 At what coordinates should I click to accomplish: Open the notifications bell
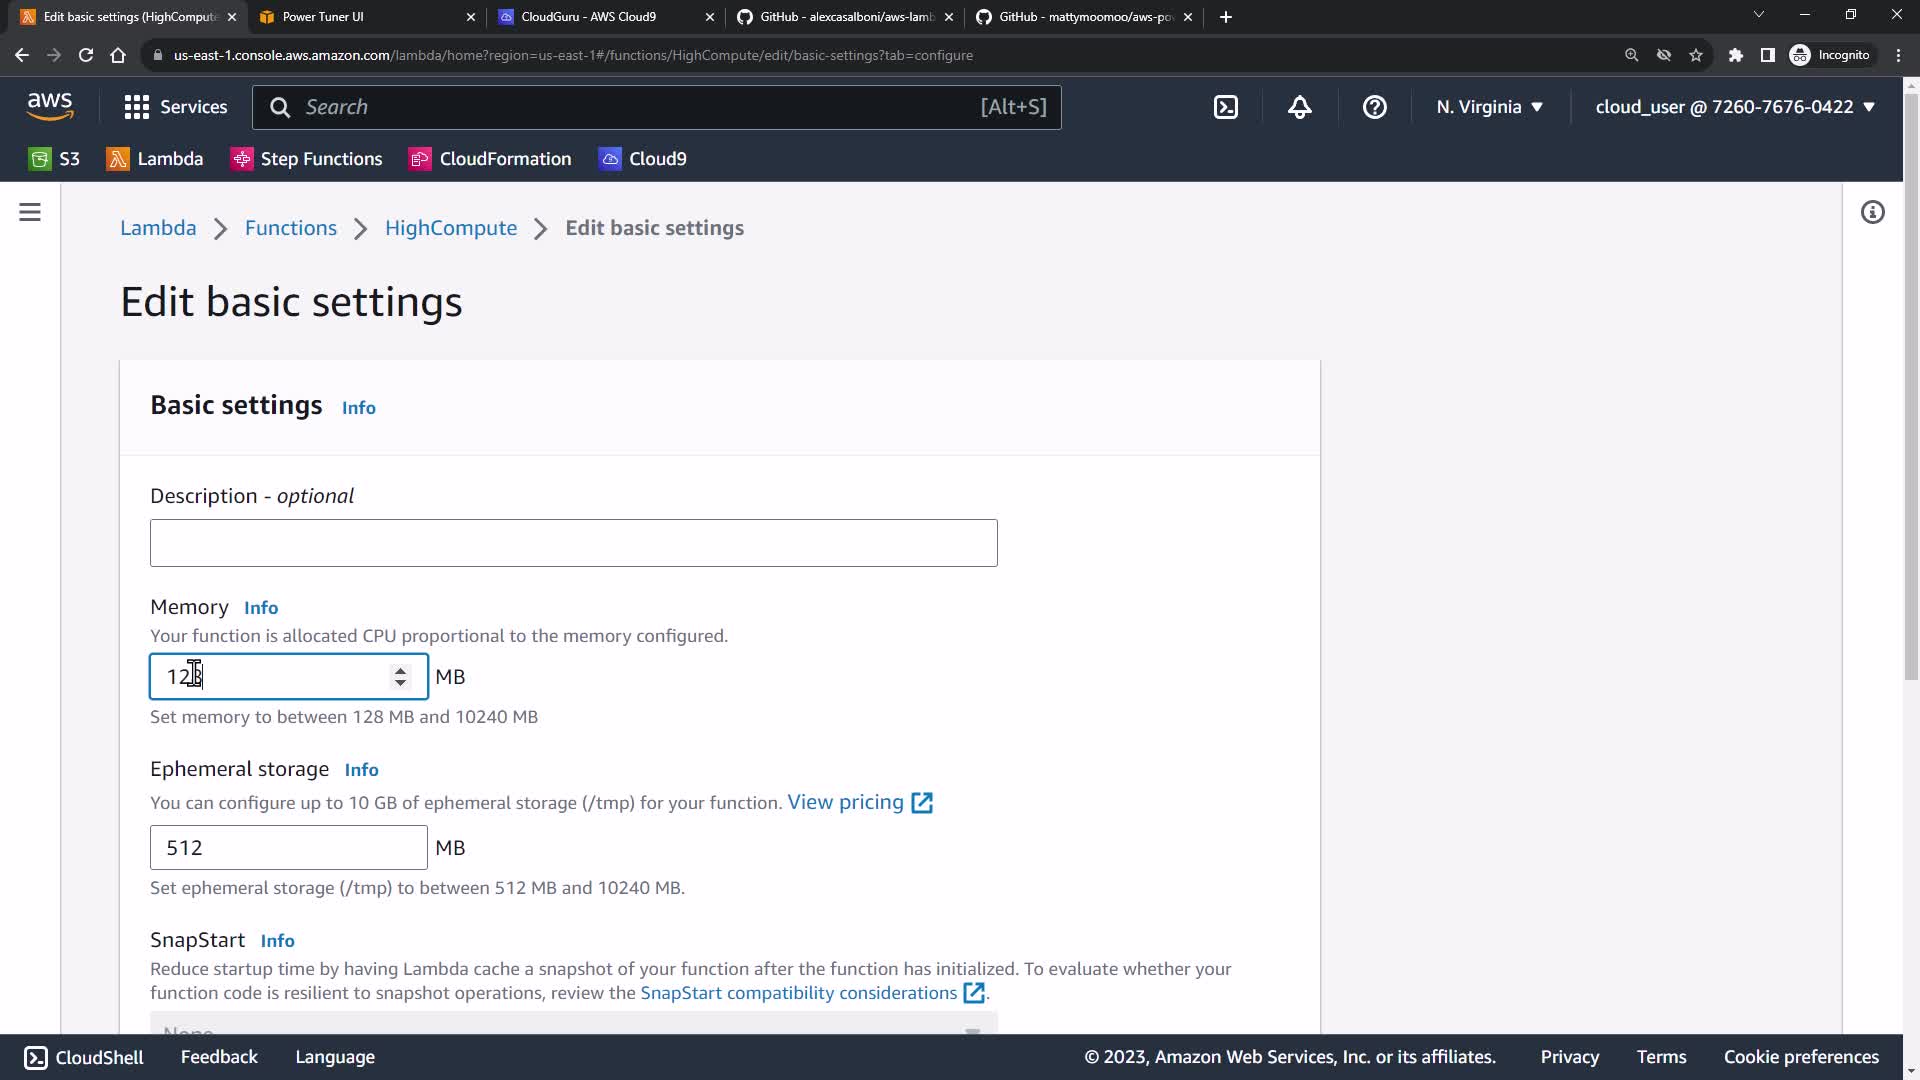pos(1300,107)
